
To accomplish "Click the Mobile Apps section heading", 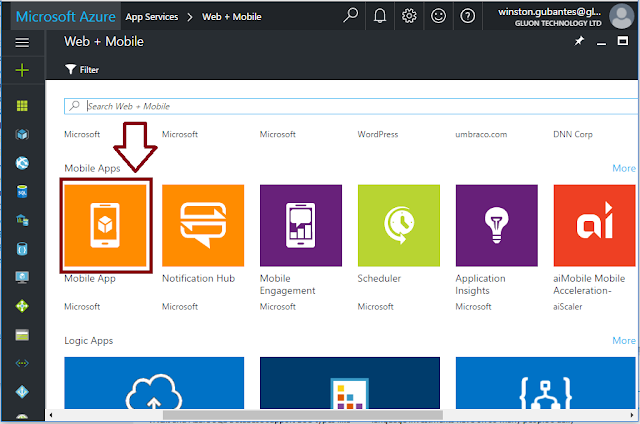I will (x=92, y=168).
